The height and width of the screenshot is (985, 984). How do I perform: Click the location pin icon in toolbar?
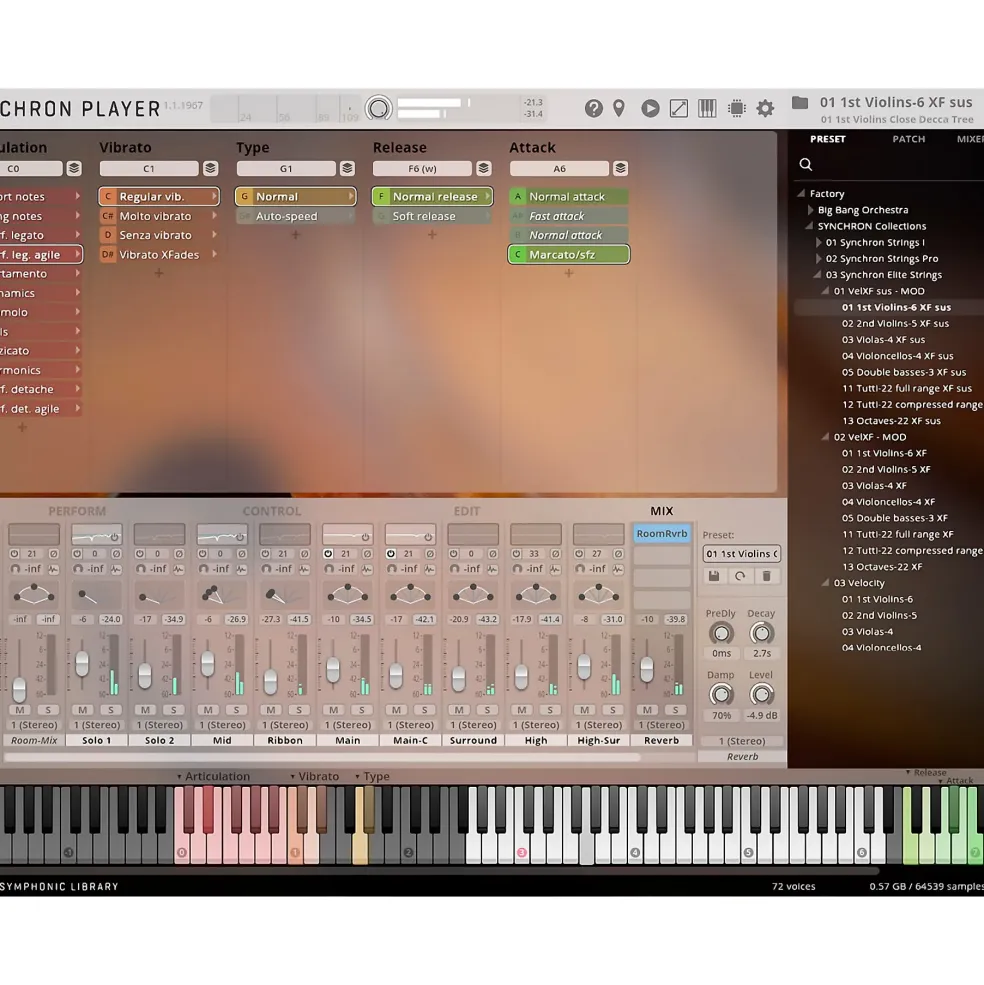[x=619, y=109]
